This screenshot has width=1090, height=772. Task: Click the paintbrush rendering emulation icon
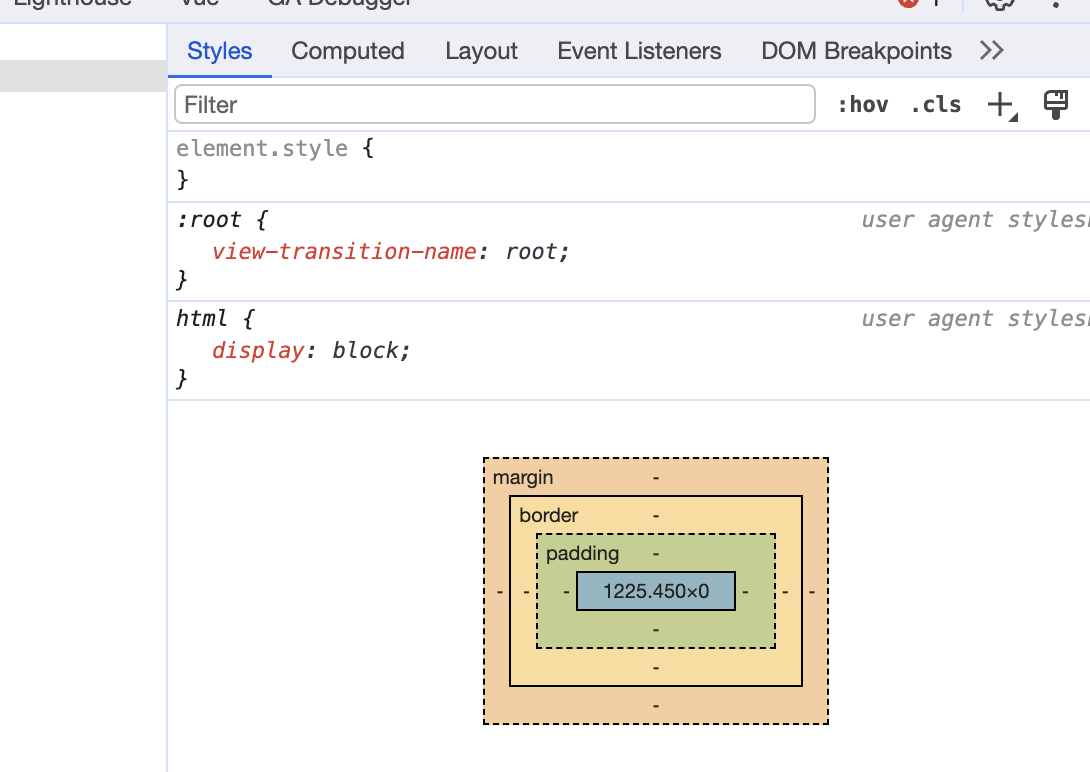pyautogui.click(x=1056, y=103)
